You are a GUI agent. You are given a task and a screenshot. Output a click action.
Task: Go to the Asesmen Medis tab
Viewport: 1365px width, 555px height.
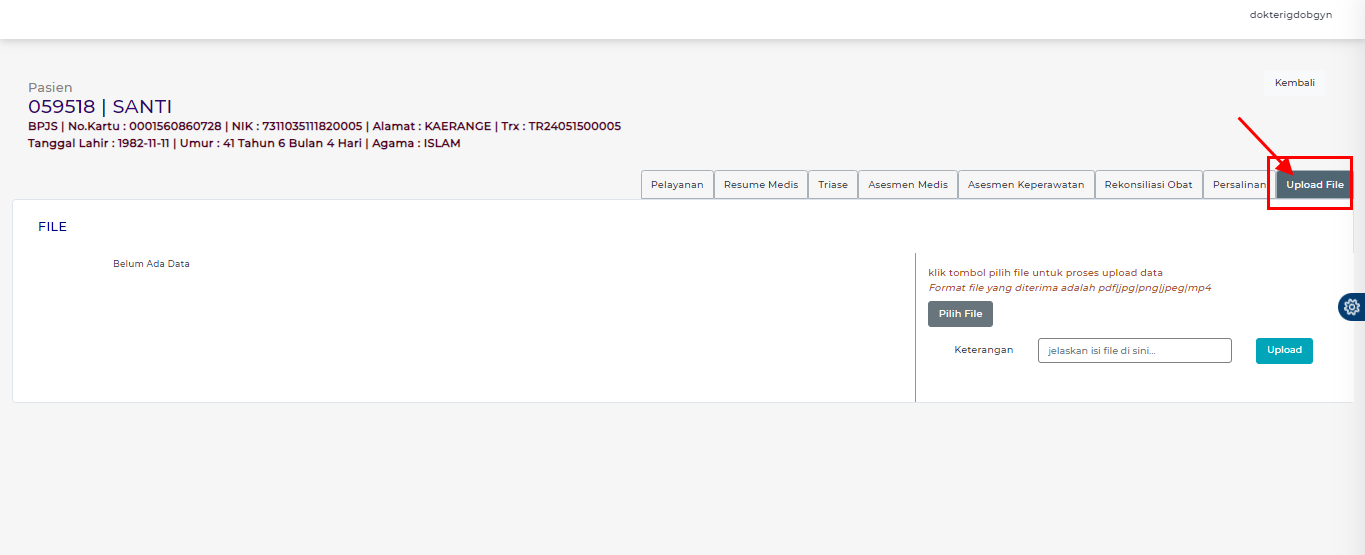[x=907, y=185]
